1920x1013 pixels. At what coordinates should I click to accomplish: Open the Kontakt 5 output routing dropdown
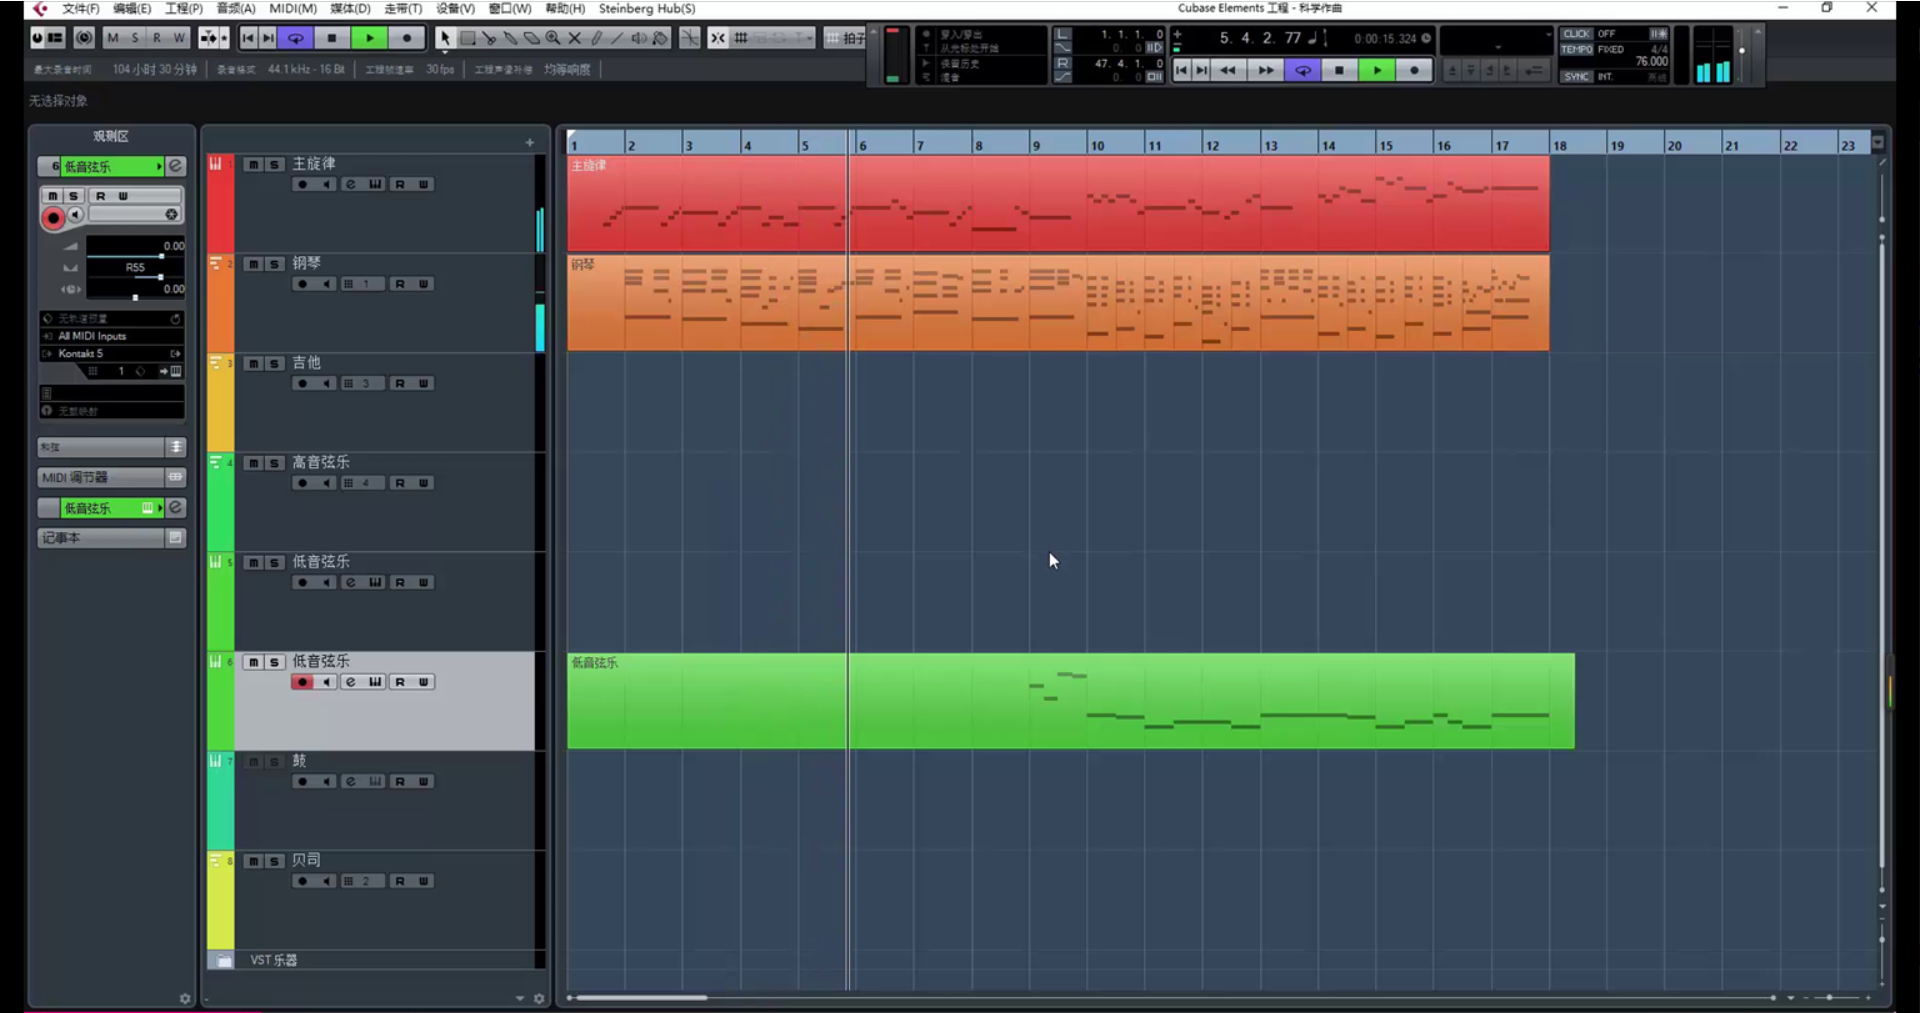pos(112,353)
